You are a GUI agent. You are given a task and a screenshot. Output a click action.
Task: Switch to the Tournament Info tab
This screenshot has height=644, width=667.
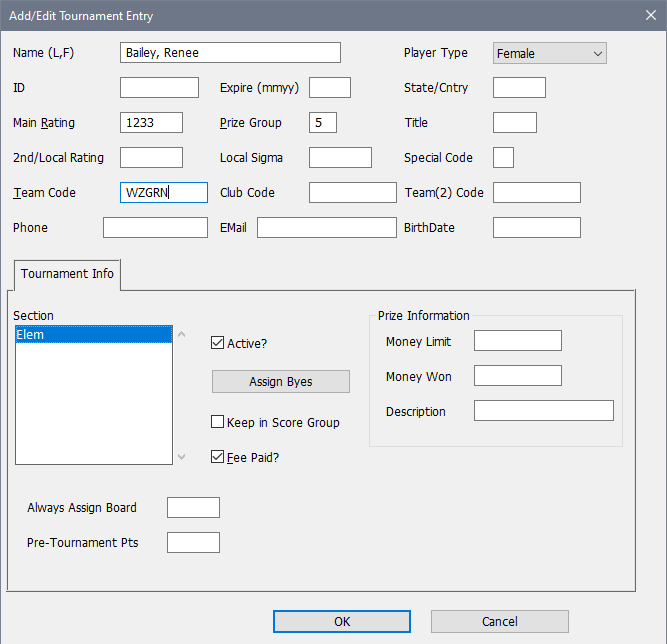pyautogui.click(x=67, y=274)
